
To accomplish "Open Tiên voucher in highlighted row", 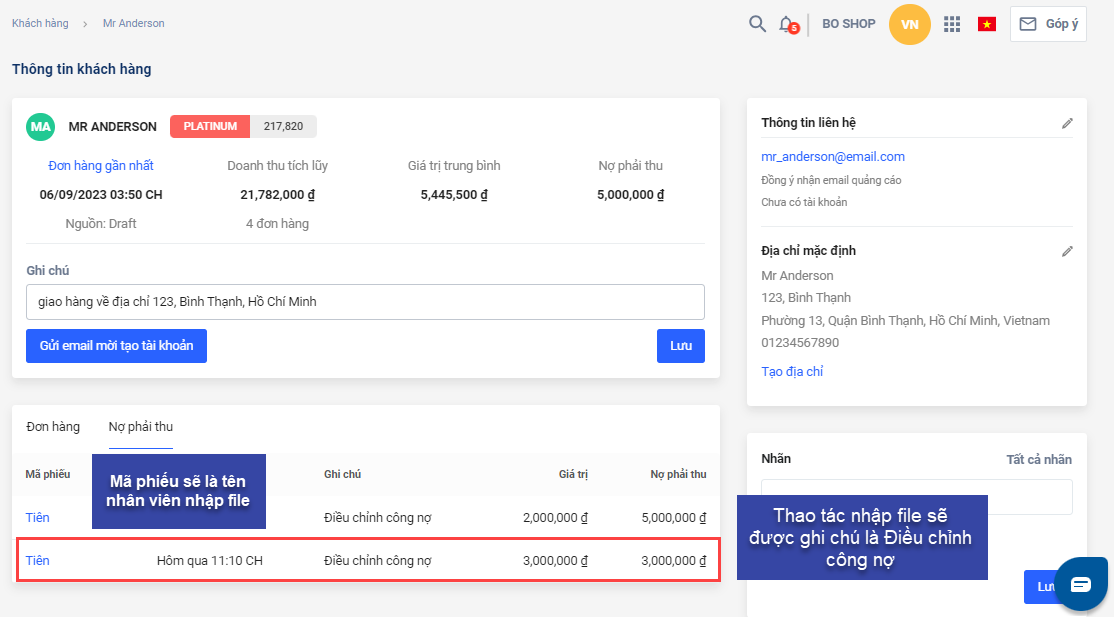I will 37,561.
